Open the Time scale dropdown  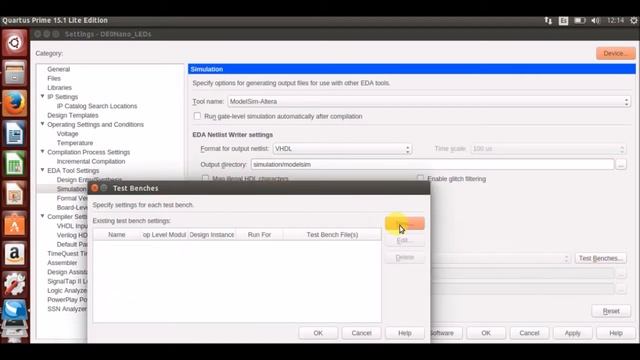(x=548, y=149)
